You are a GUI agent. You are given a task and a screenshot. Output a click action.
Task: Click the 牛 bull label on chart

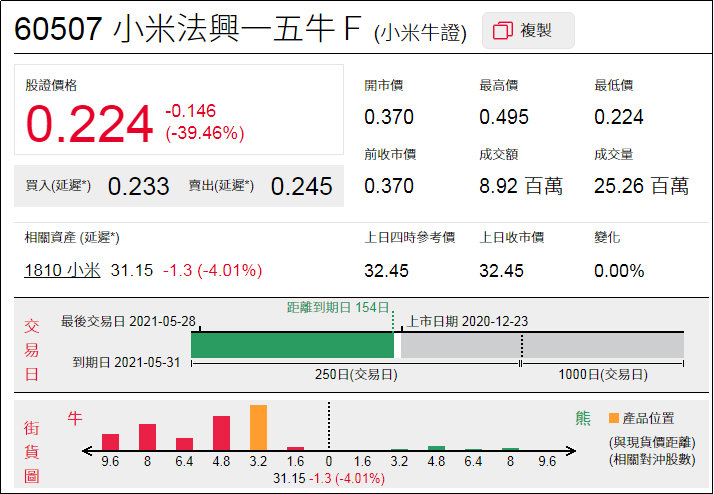pos(75,418)
